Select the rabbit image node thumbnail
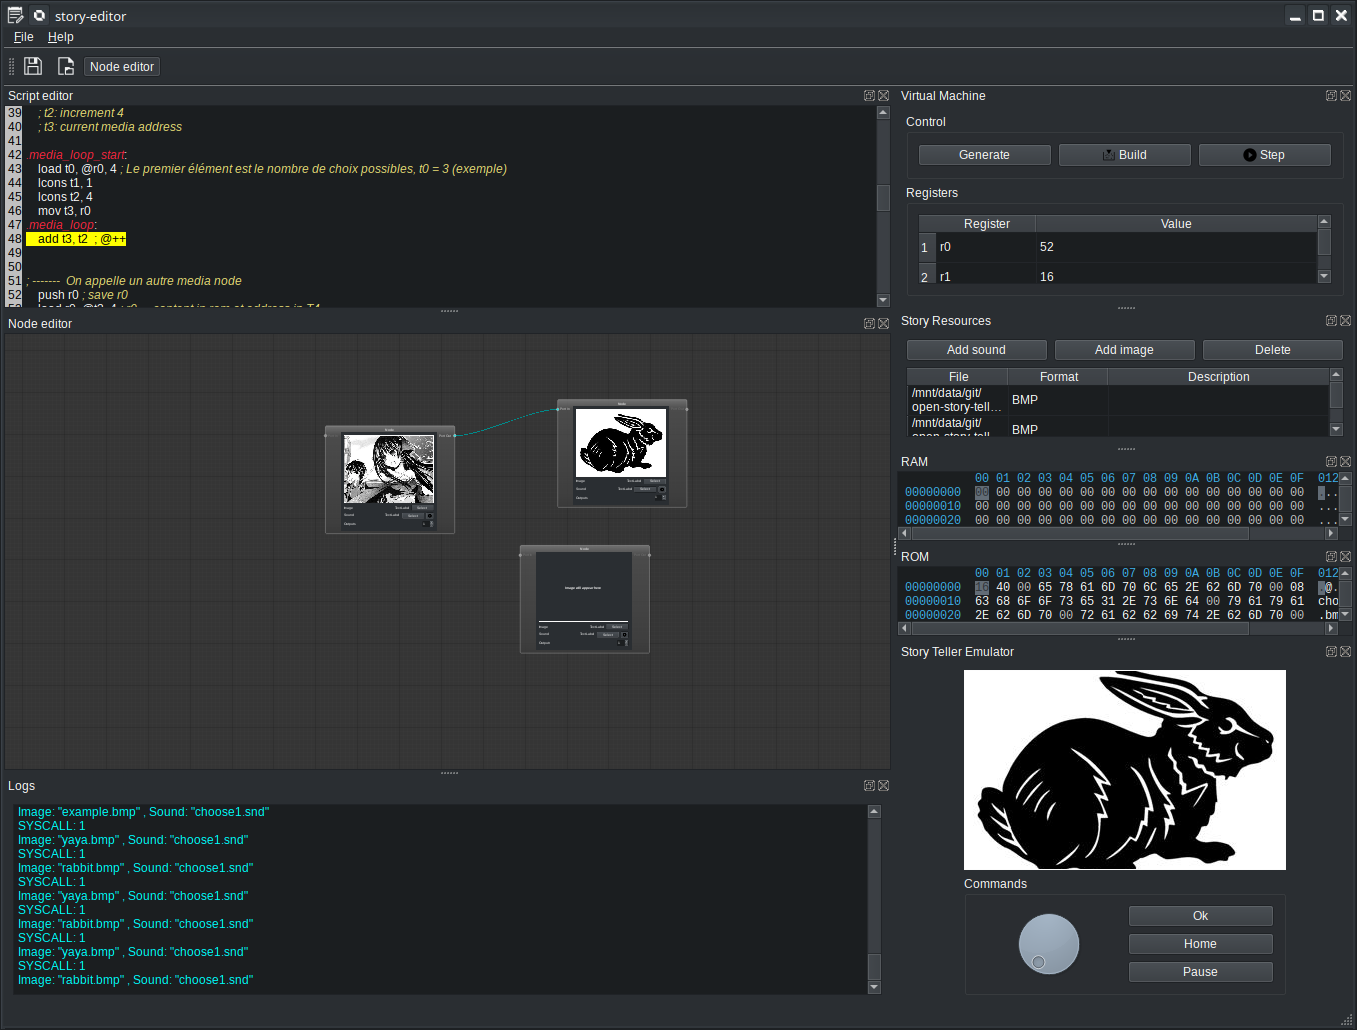 pyautogui.click(x=621, y=442)
